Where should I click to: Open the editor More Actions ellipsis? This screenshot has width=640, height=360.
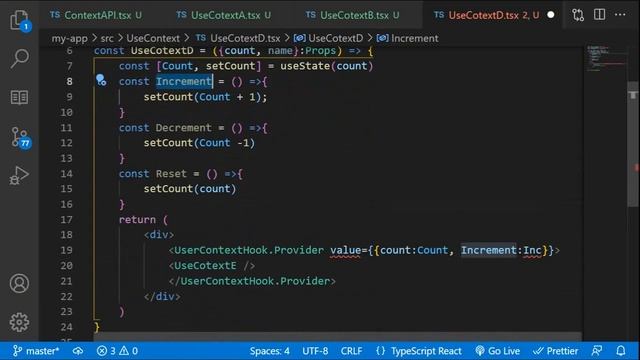tap(620, 15)
